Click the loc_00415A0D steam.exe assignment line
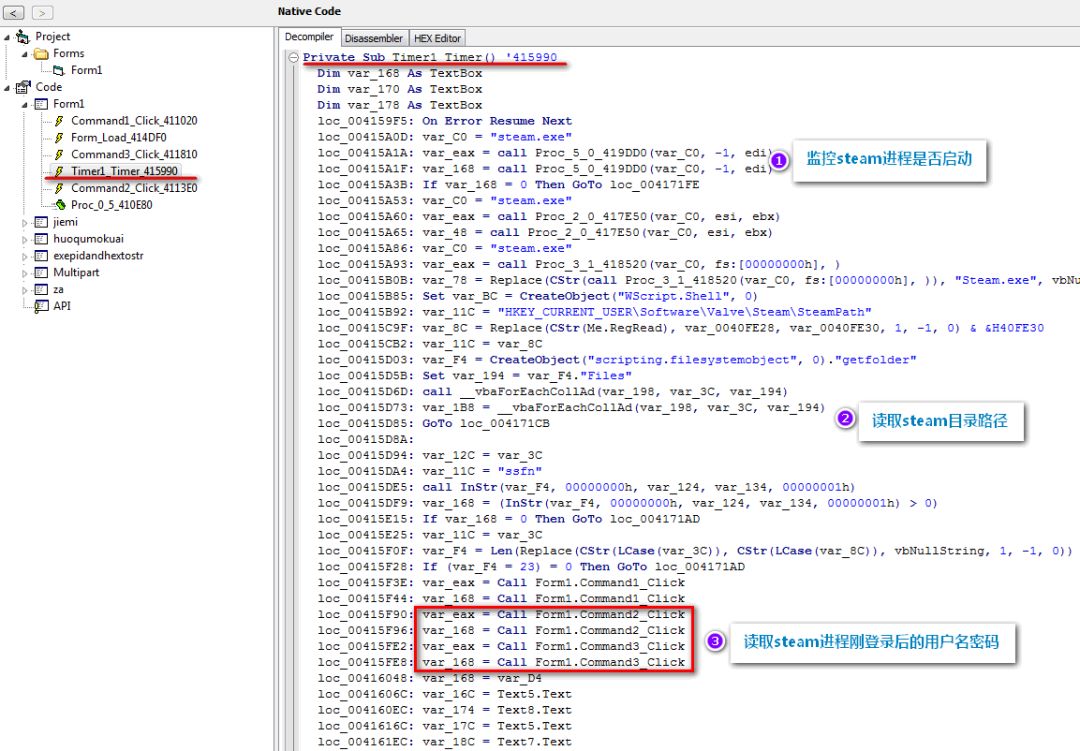Viewport: 1080px width, 751px height. [x=445, y=136]
